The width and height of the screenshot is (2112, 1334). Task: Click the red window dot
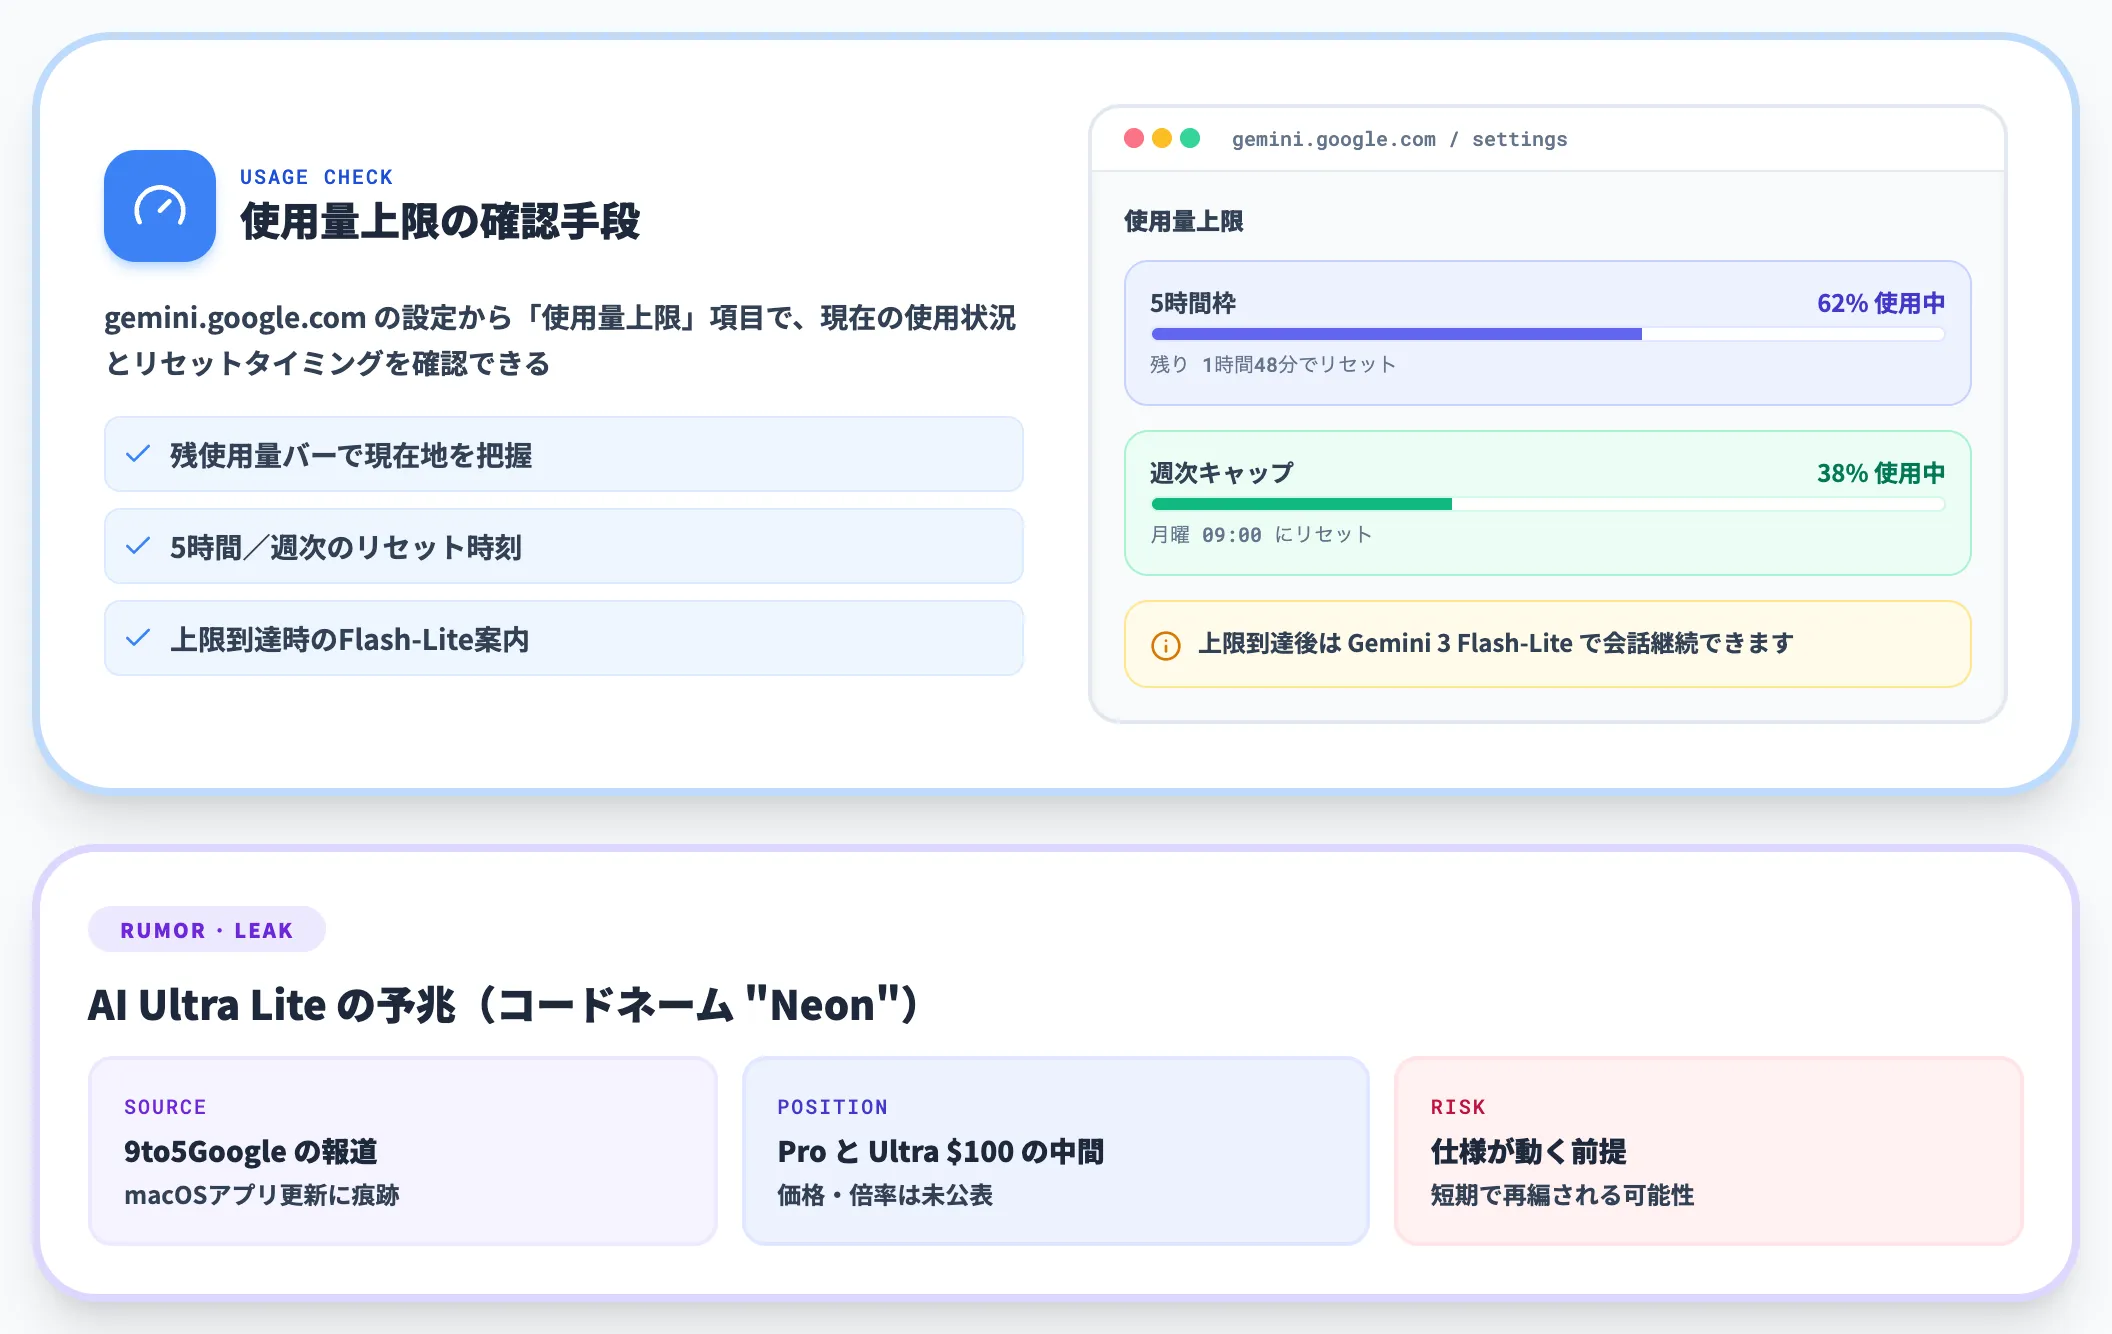point(1134,138)
